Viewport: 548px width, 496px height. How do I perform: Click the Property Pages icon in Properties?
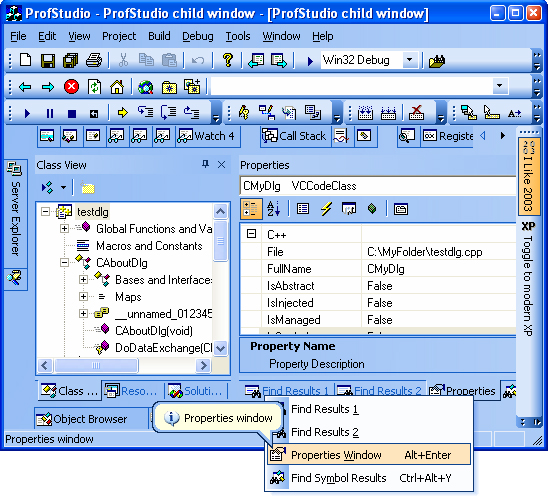pos(401,209)
